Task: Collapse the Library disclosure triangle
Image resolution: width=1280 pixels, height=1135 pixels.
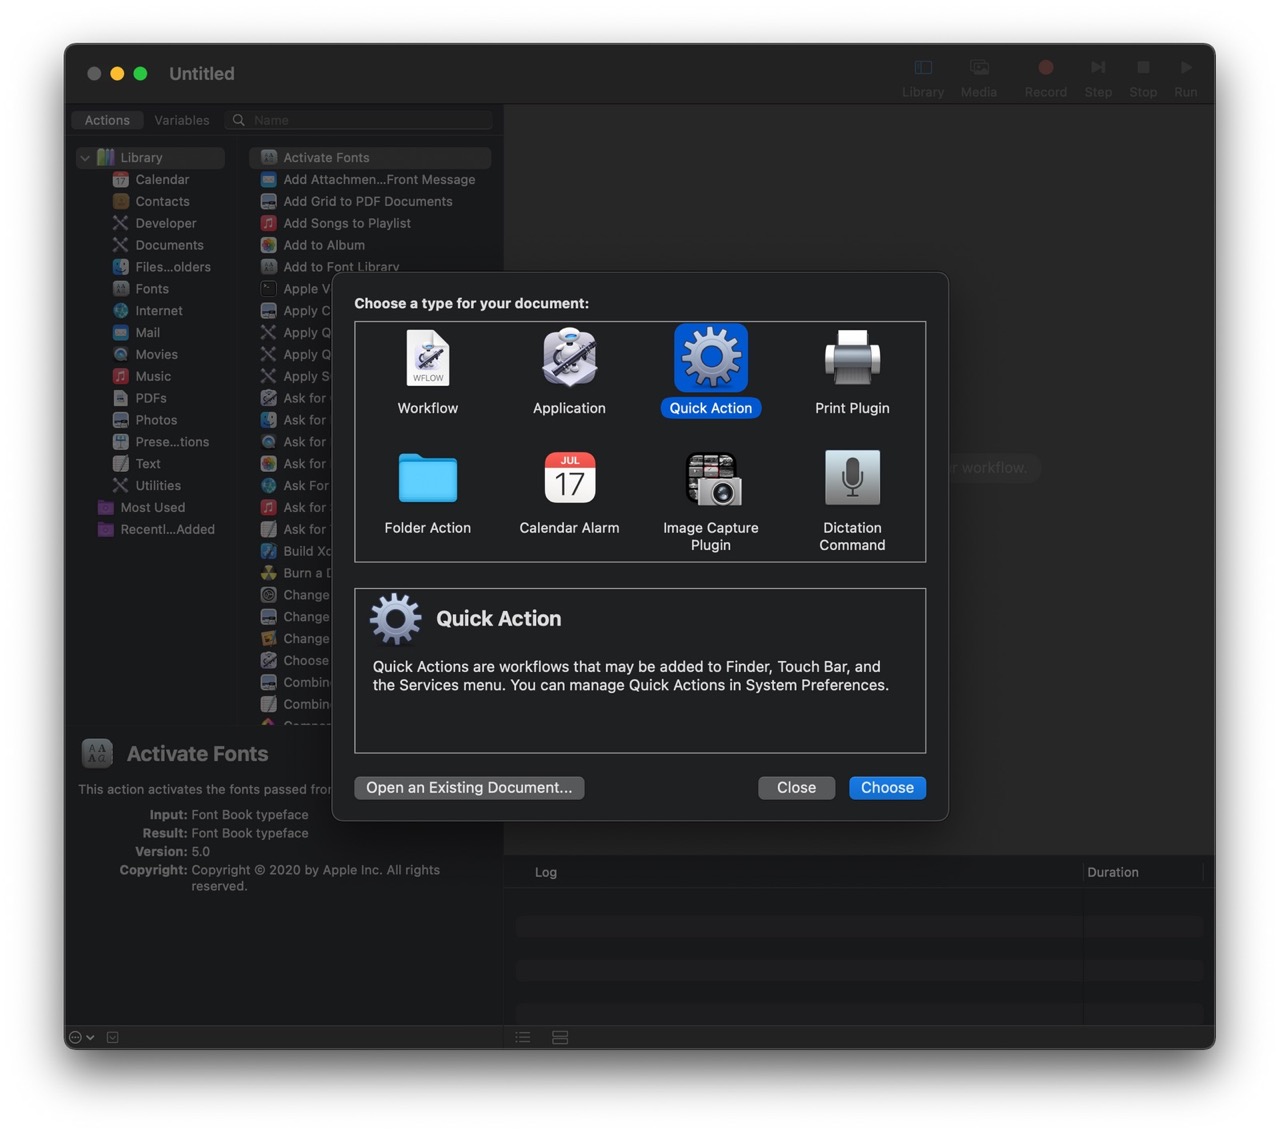Action: coord(85,158)
